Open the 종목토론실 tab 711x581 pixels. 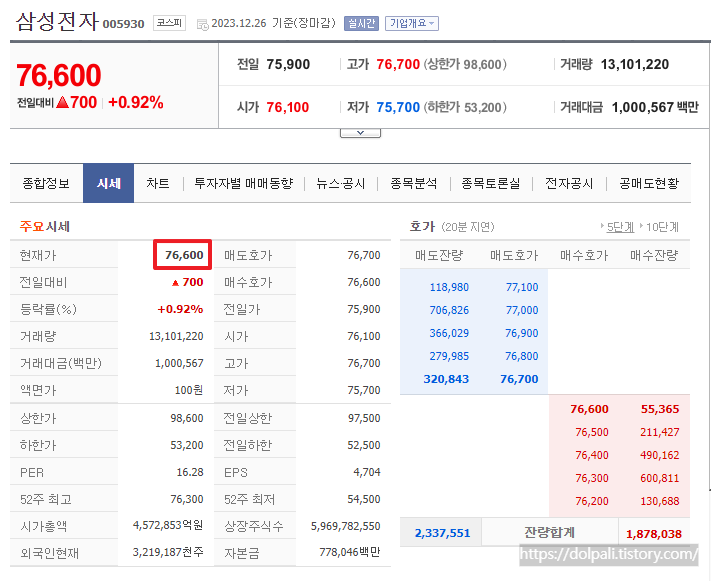pyautogui.click(x=491, y=183)
